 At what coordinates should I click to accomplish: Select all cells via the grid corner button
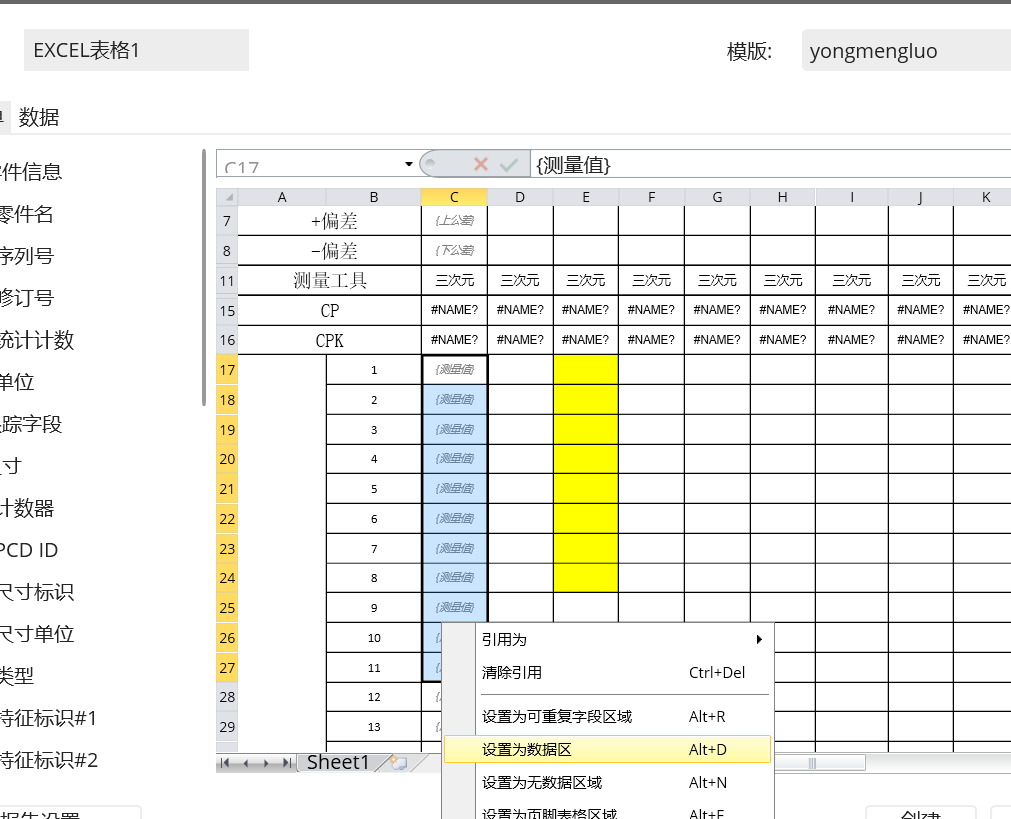coord(226,196)
